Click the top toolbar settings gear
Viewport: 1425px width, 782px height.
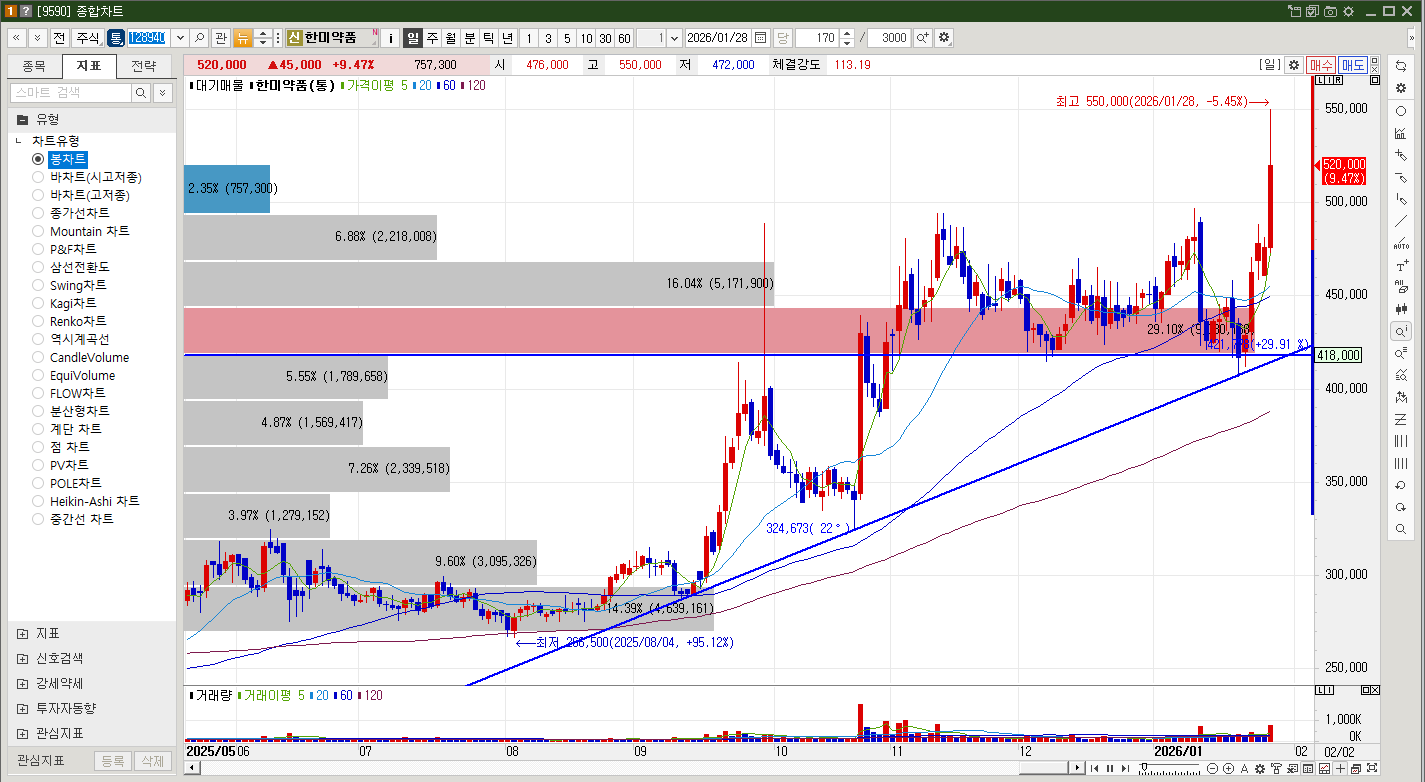pyautogui.click(x=944, y=38)
